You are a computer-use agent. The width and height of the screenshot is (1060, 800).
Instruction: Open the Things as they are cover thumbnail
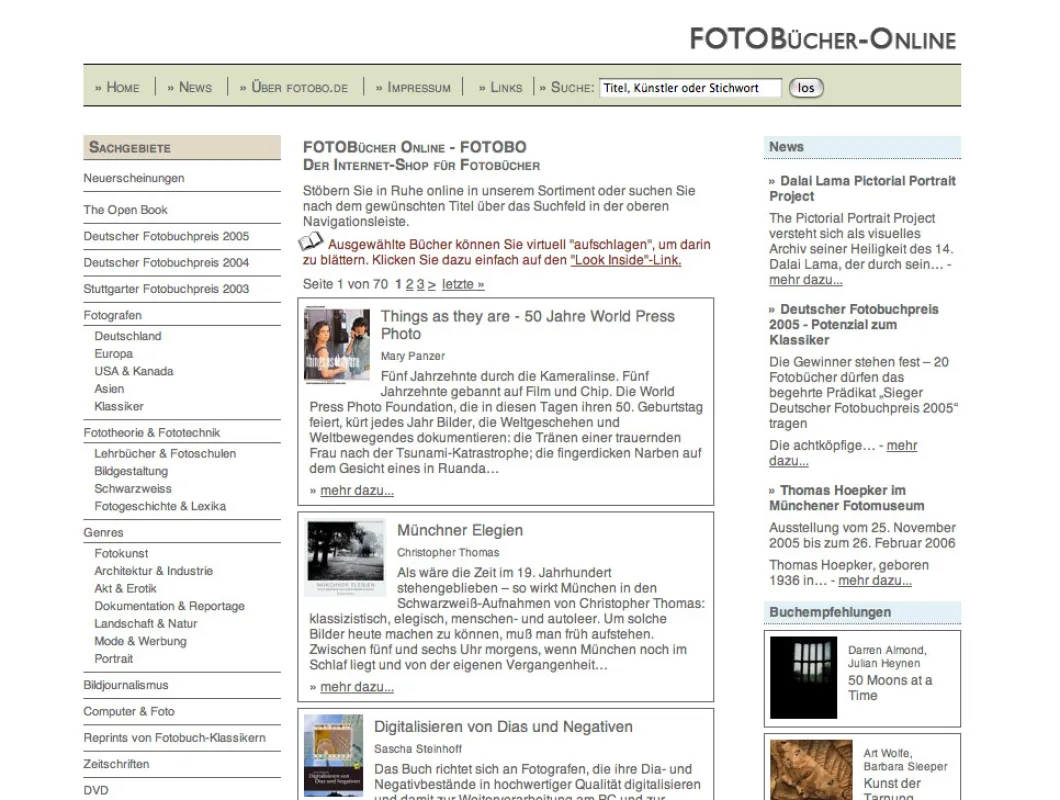[x=337, y=345]
